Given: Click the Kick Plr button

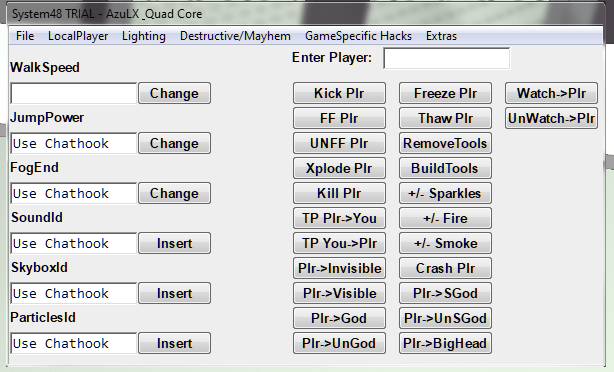Looking at the screenshot, I should coord(339,93).
